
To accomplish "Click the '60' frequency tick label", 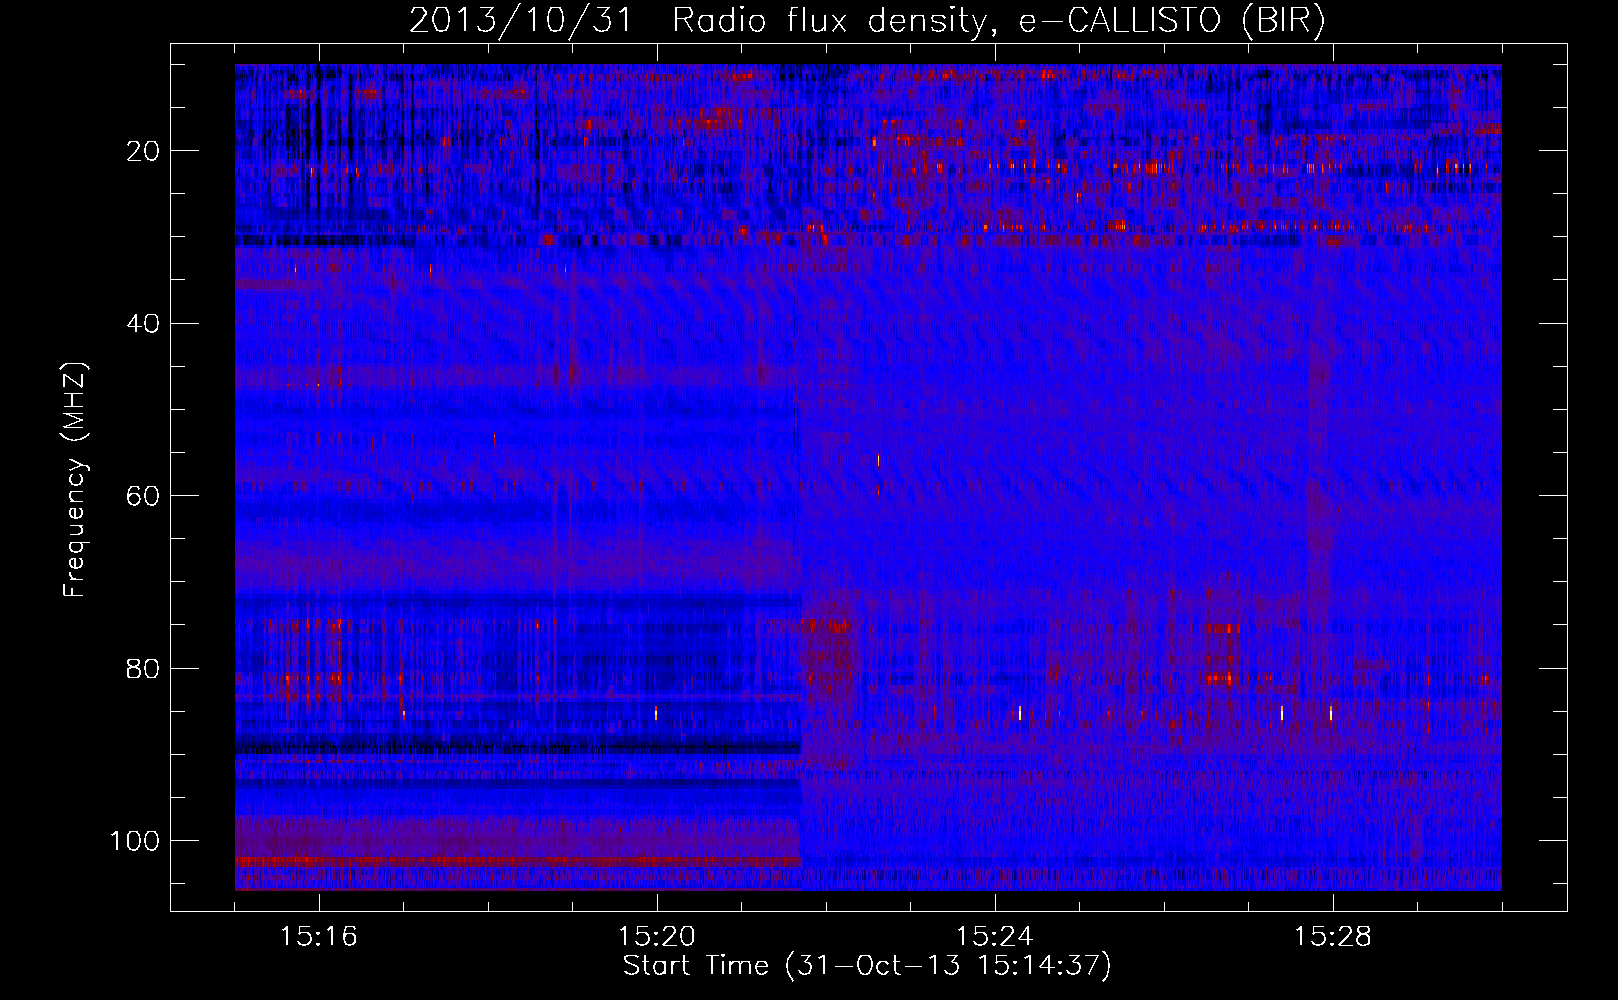I will (144, 496).
